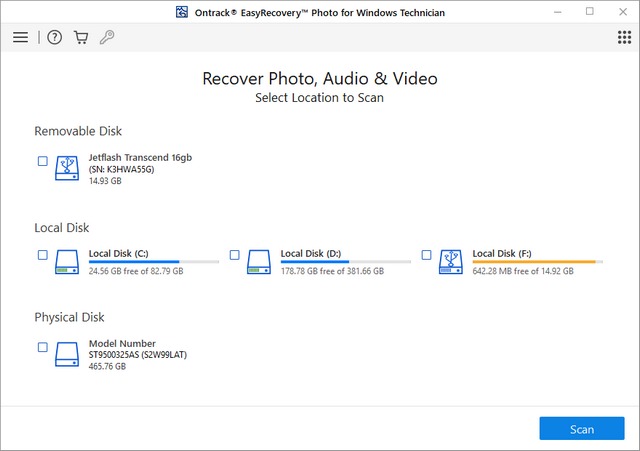Click the Jetflash Transcend USB drive icon
The image size is (640, 451).
click(67, 166)
